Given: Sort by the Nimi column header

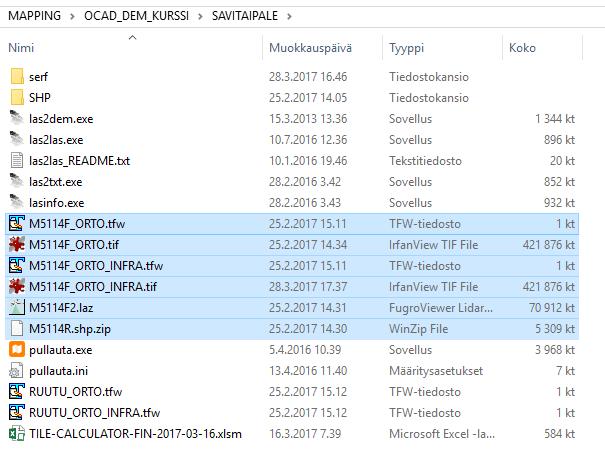Looking at the screenshot, I should [21, 48].
